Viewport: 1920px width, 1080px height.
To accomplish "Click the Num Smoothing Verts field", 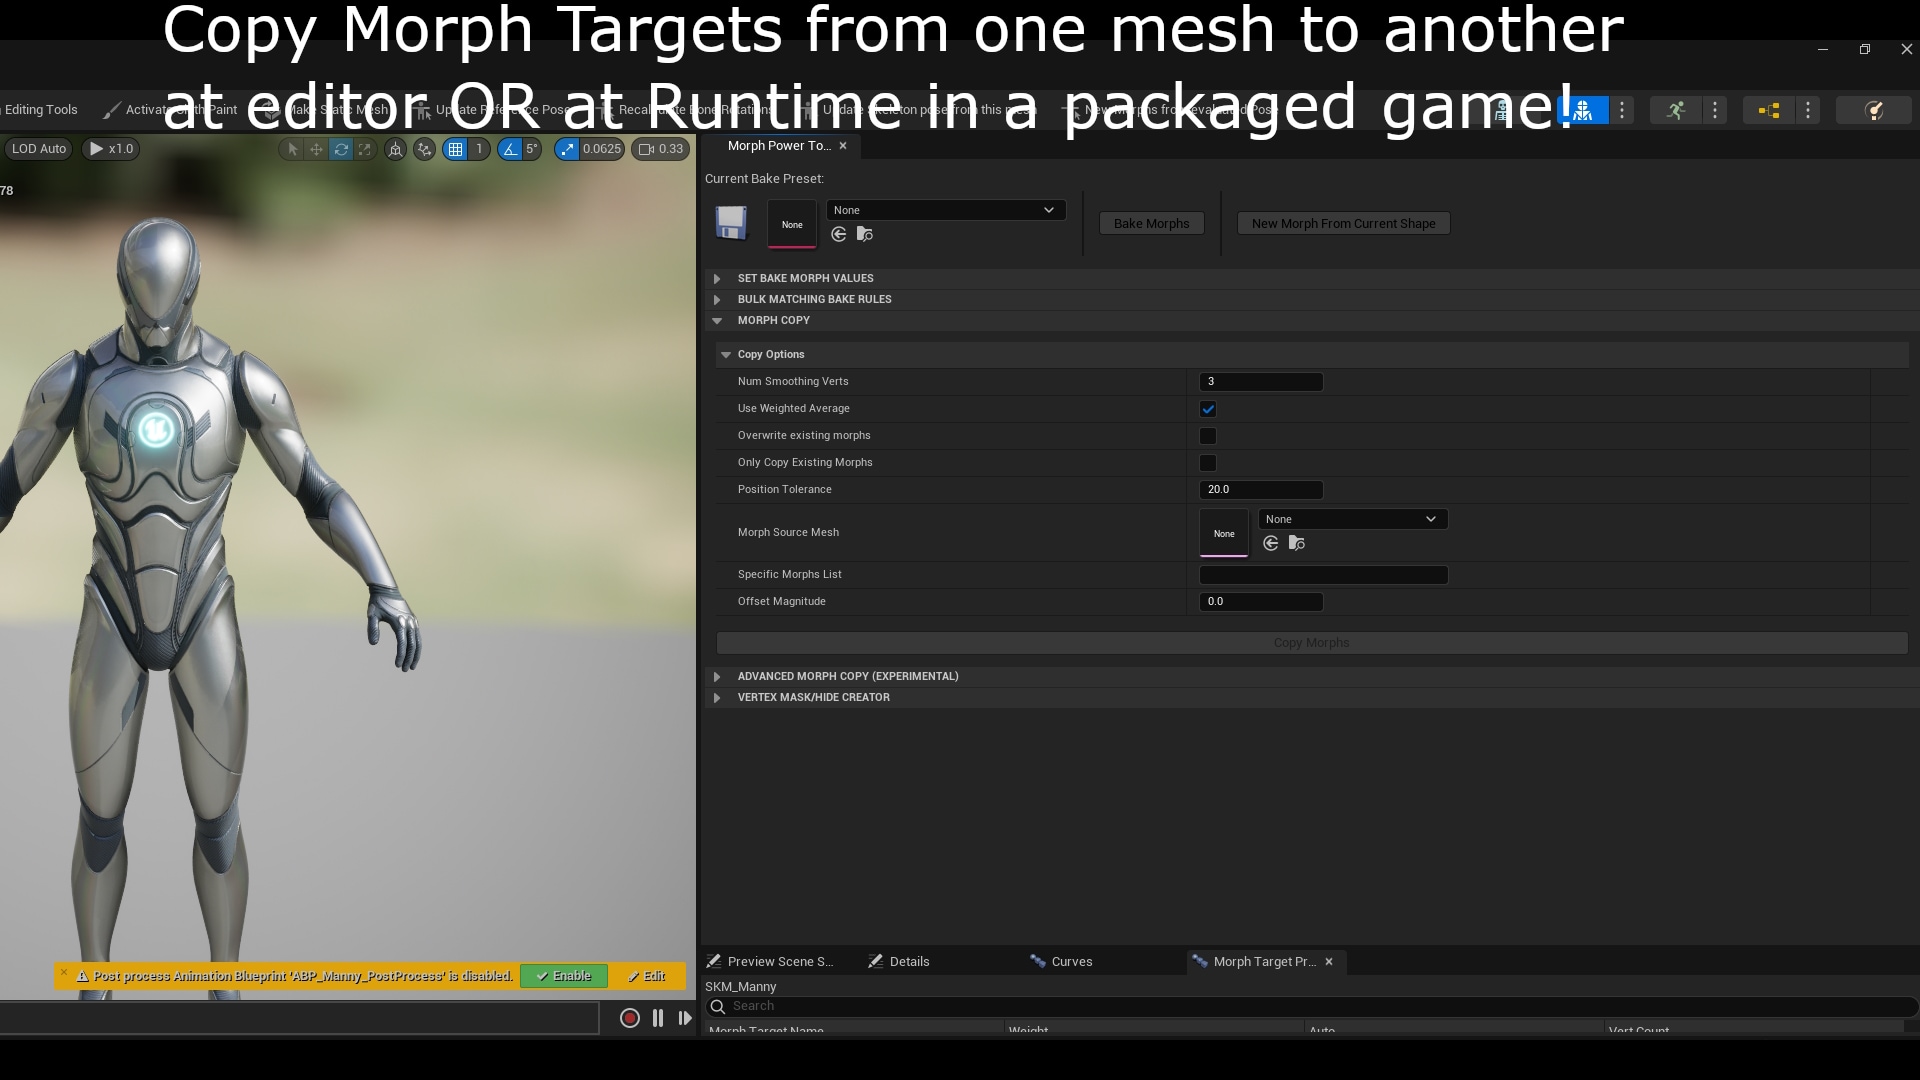I will tap(1261, 382).
